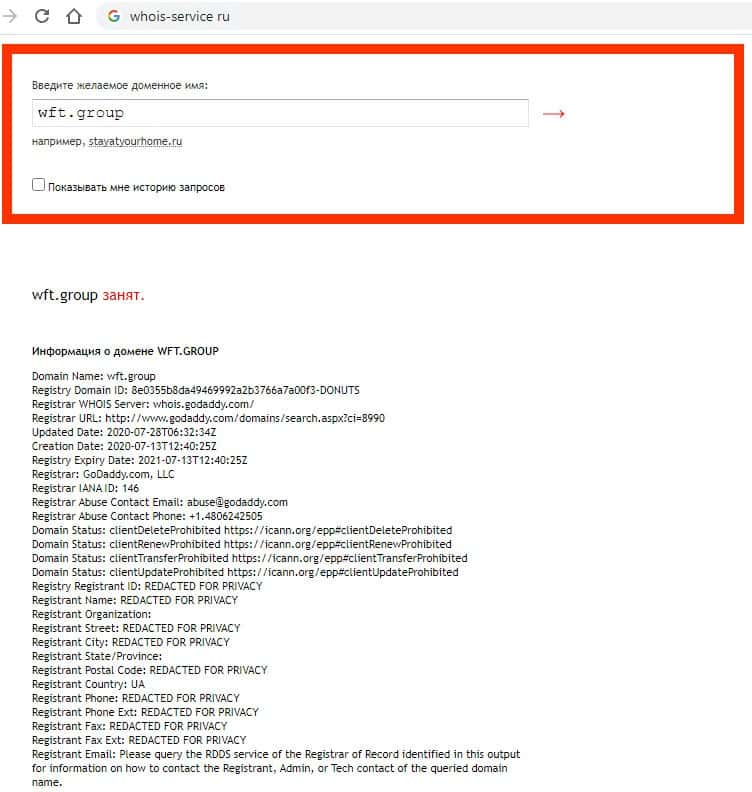This screenshot has width=752, height=792.
Task: Focus the domain name input field
Action: point(280,113)
